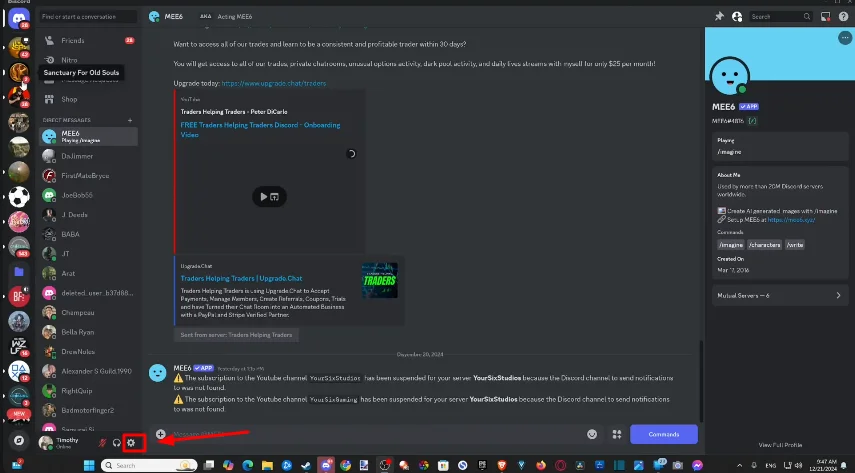Open Bella Ryan direct message
This screenshot has height=473, width=855.
[89, 332]
